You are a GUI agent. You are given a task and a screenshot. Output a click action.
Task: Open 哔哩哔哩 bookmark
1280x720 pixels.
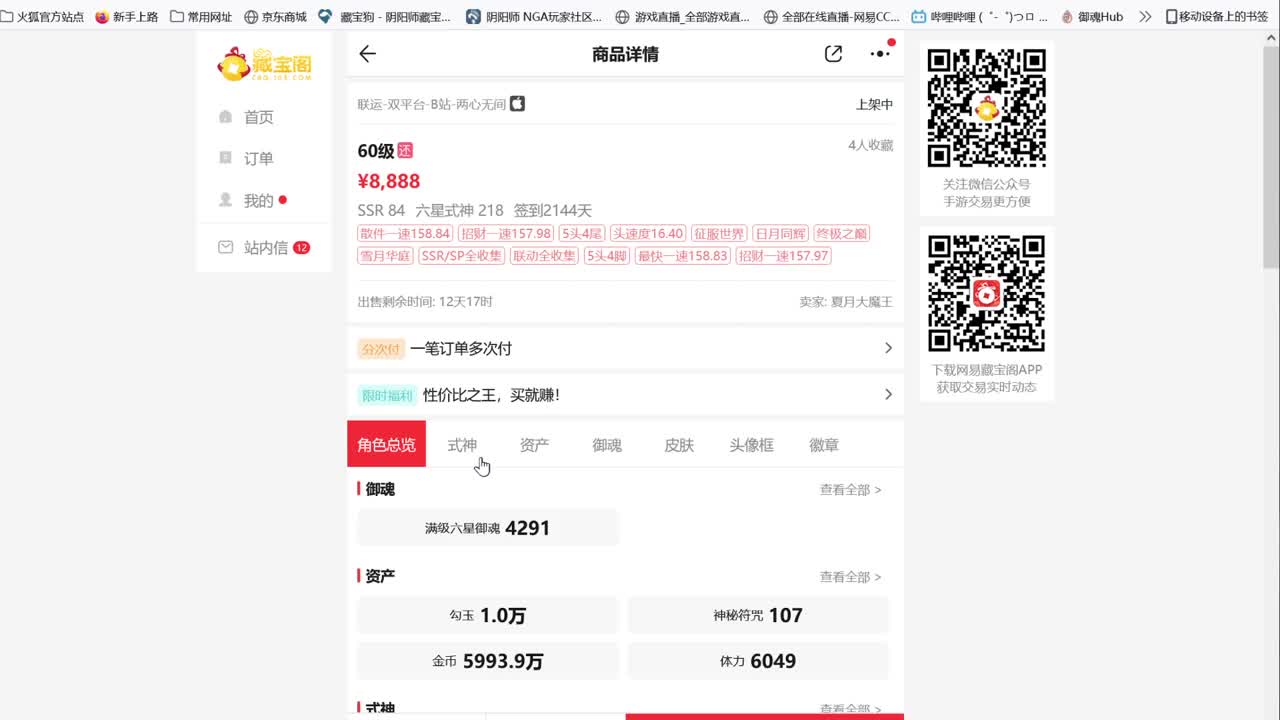pos(980,16)
